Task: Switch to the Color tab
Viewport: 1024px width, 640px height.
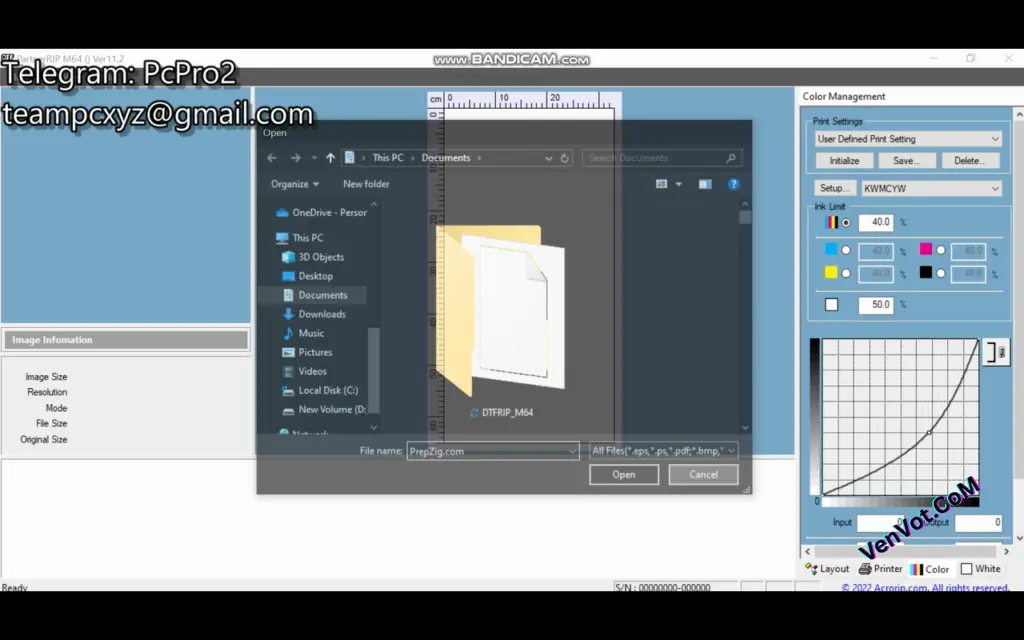Action: pos(930,569)
